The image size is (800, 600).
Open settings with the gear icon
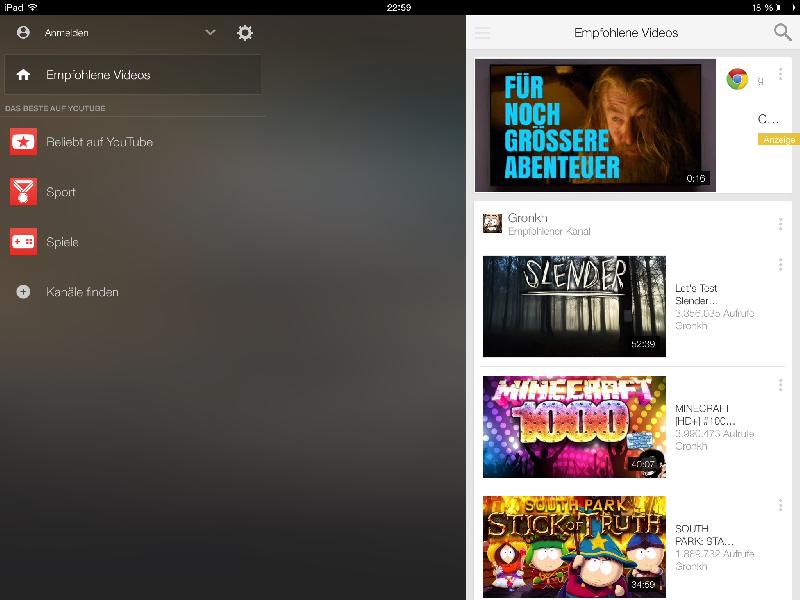click(x=245, y=33)
